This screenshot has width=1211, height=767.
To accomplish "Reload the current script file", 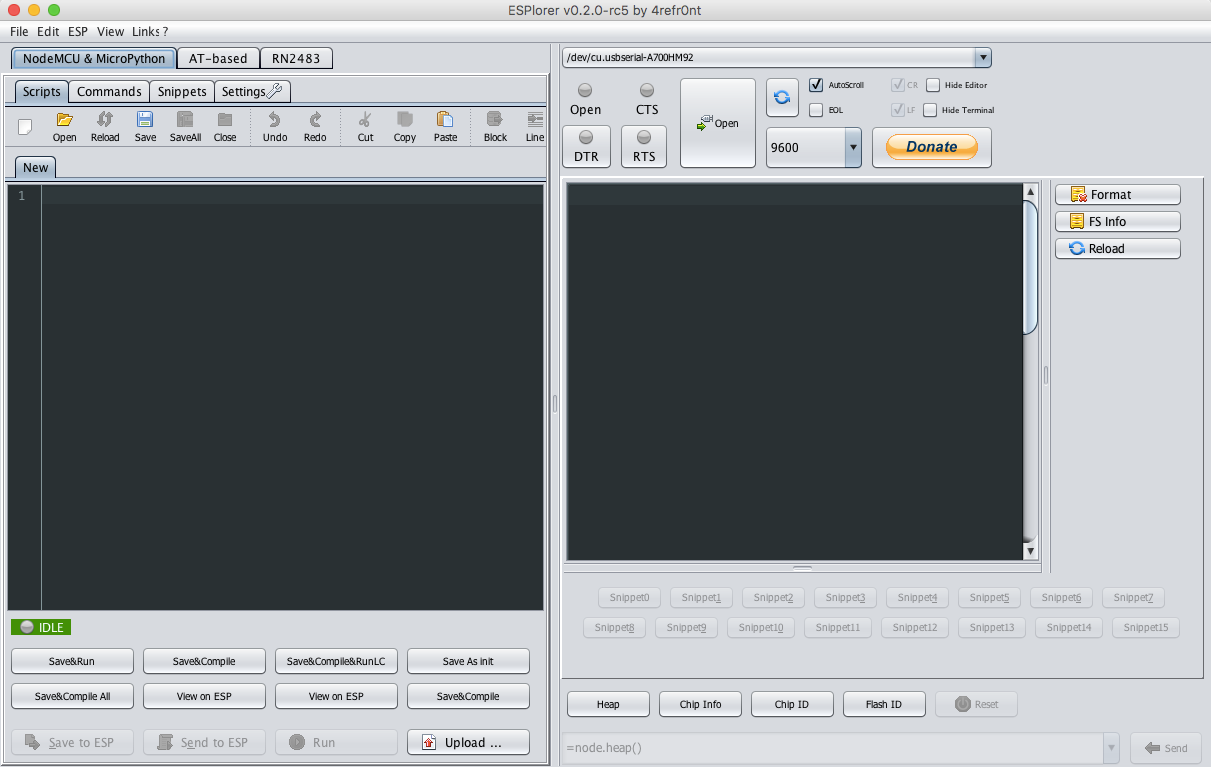I will 105,127.
